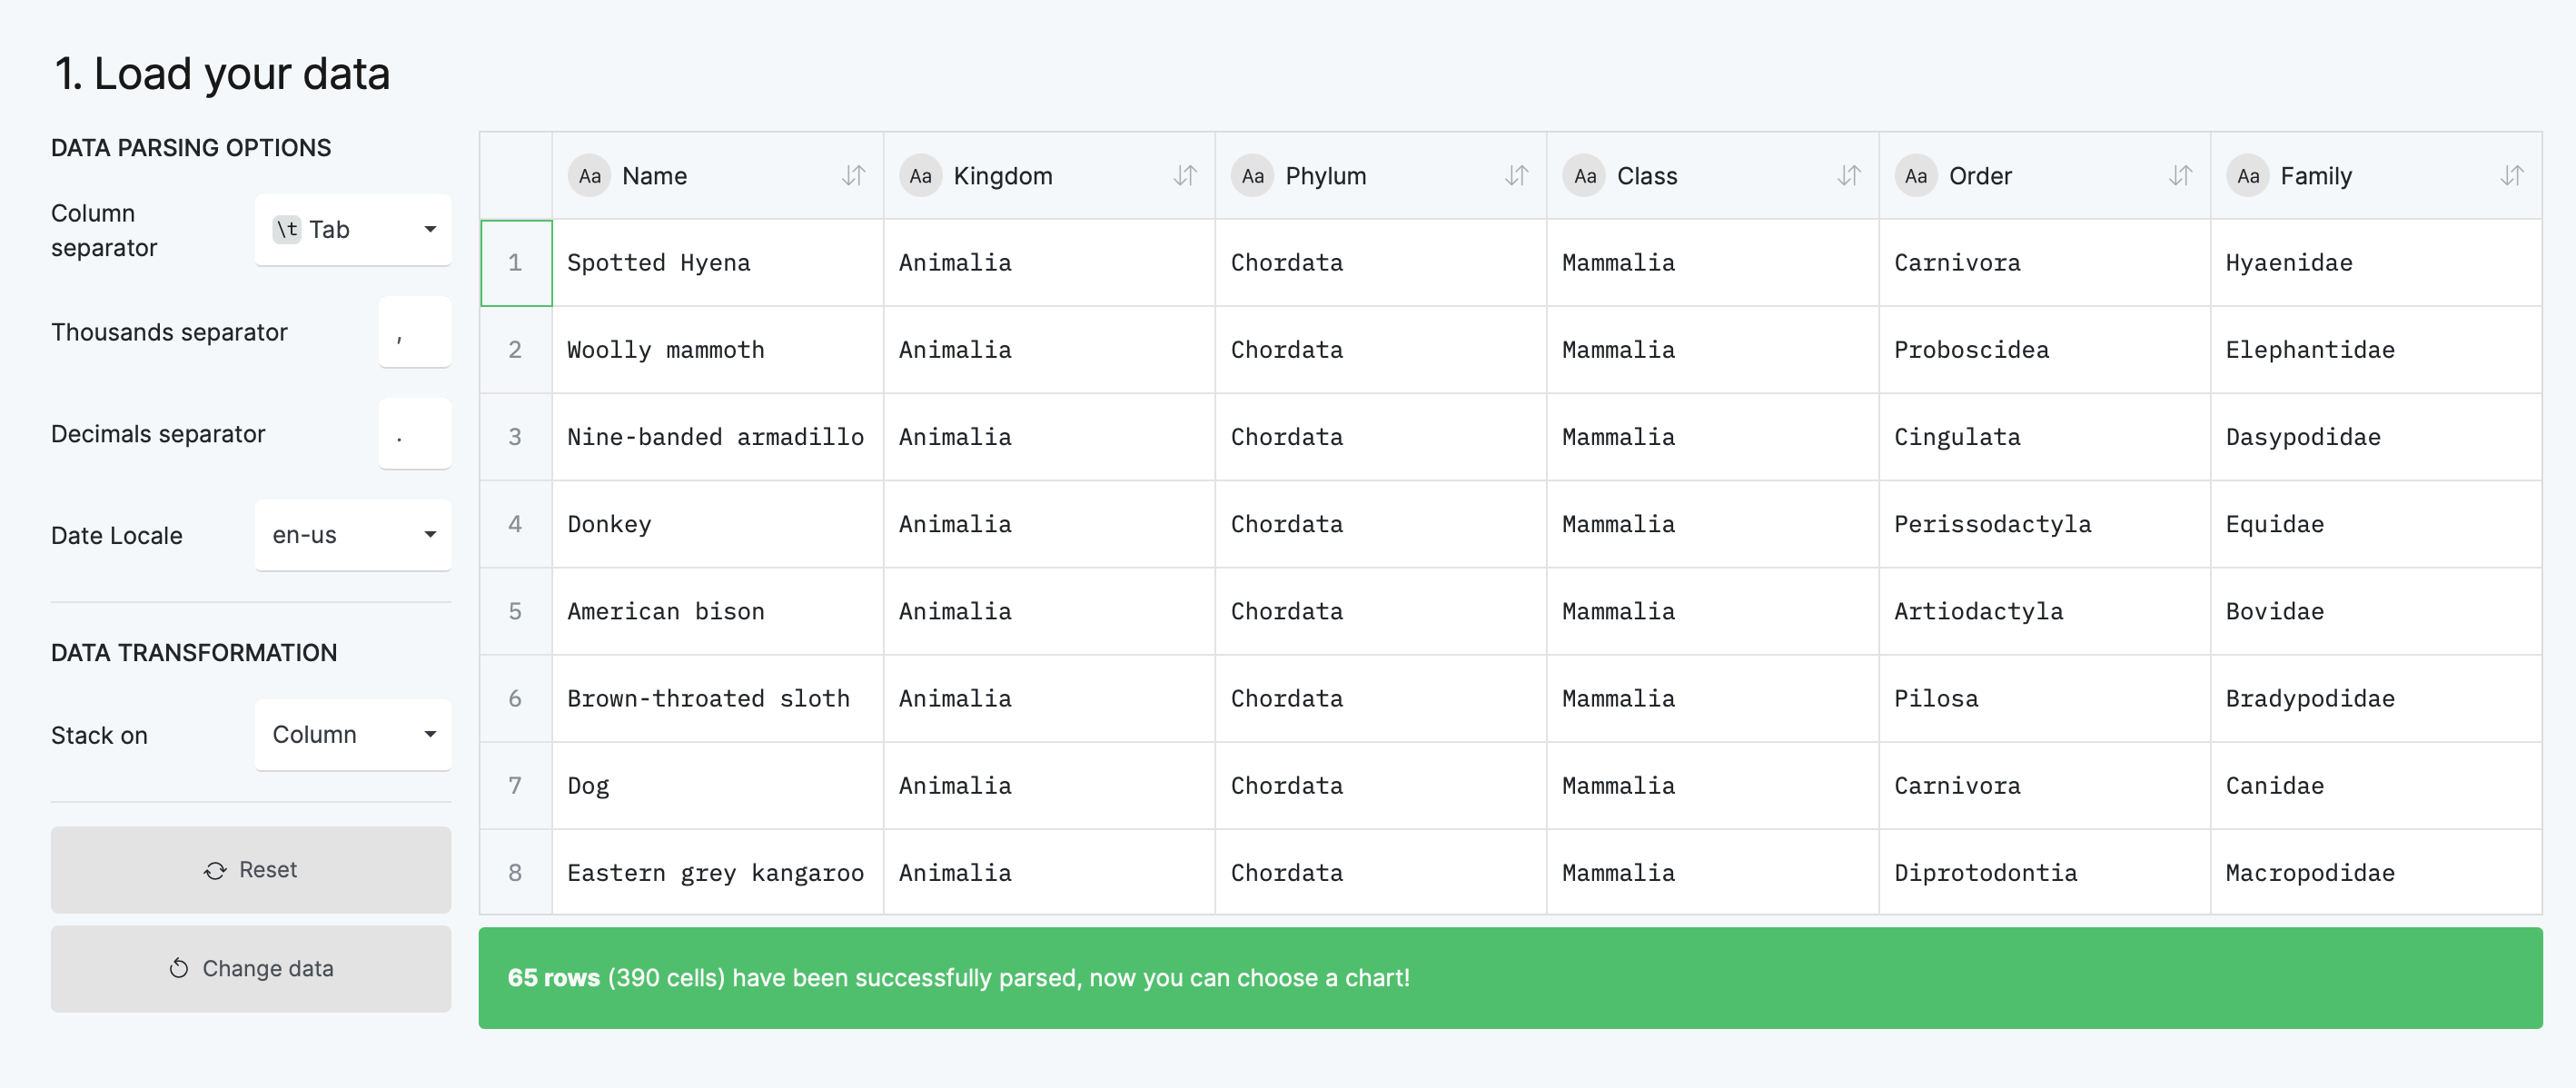Sort by the Name column arrows icon
2576x1088 pixels.
[853, 176]
